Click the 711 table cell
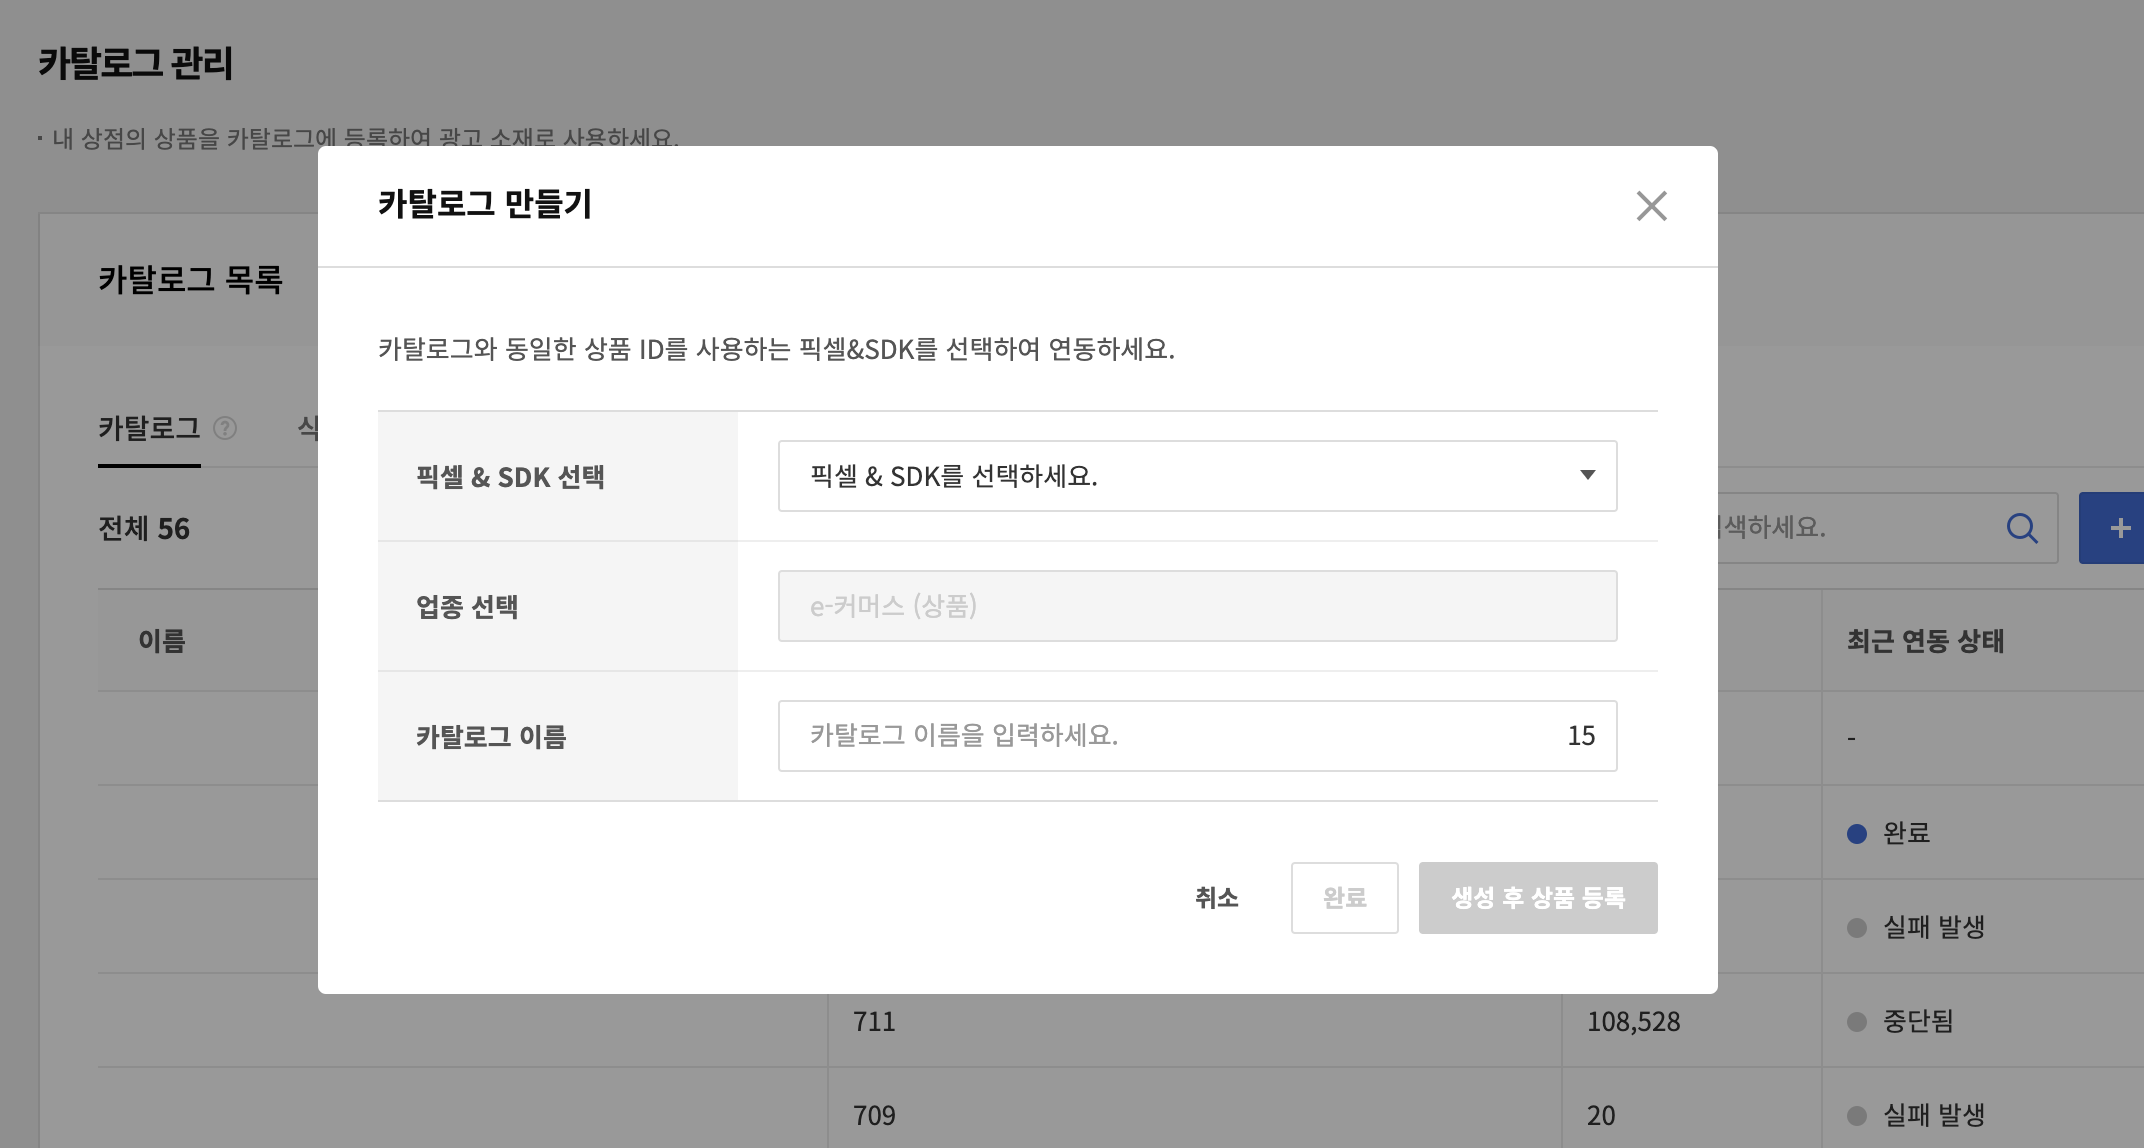 [874, 1021]
